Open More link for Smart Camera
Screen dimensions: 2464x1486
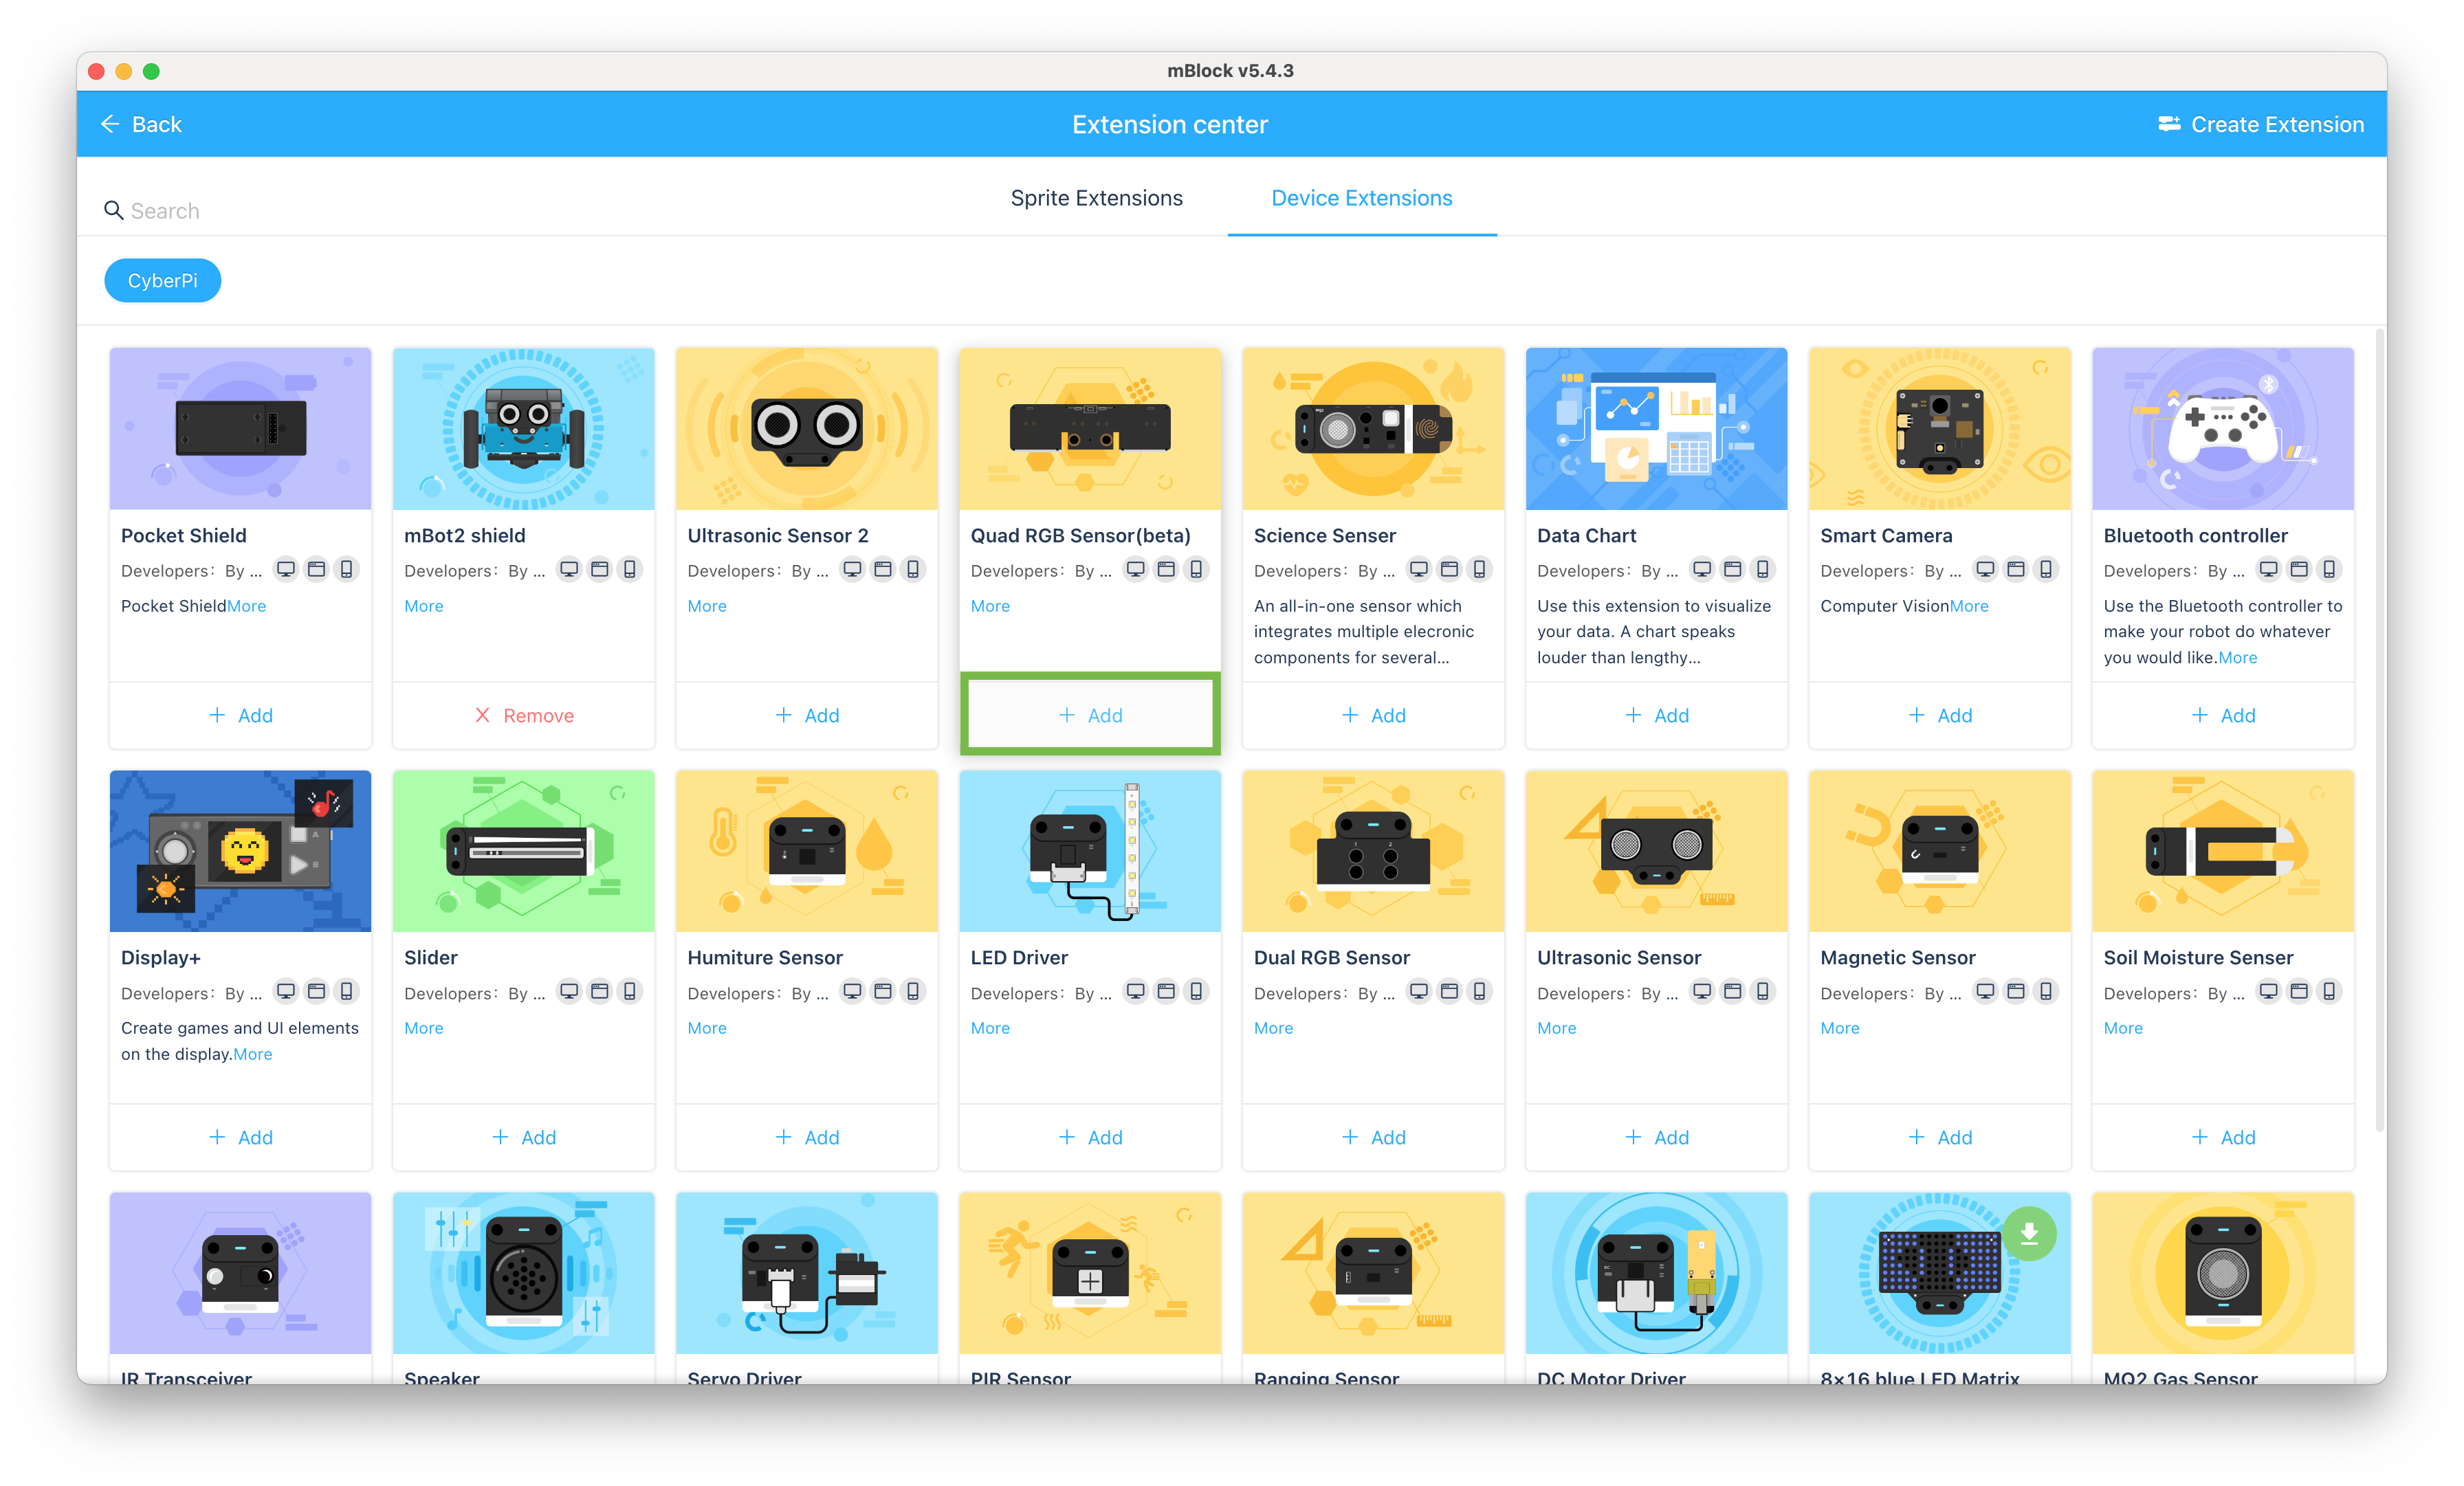(x=1969, y=606)
